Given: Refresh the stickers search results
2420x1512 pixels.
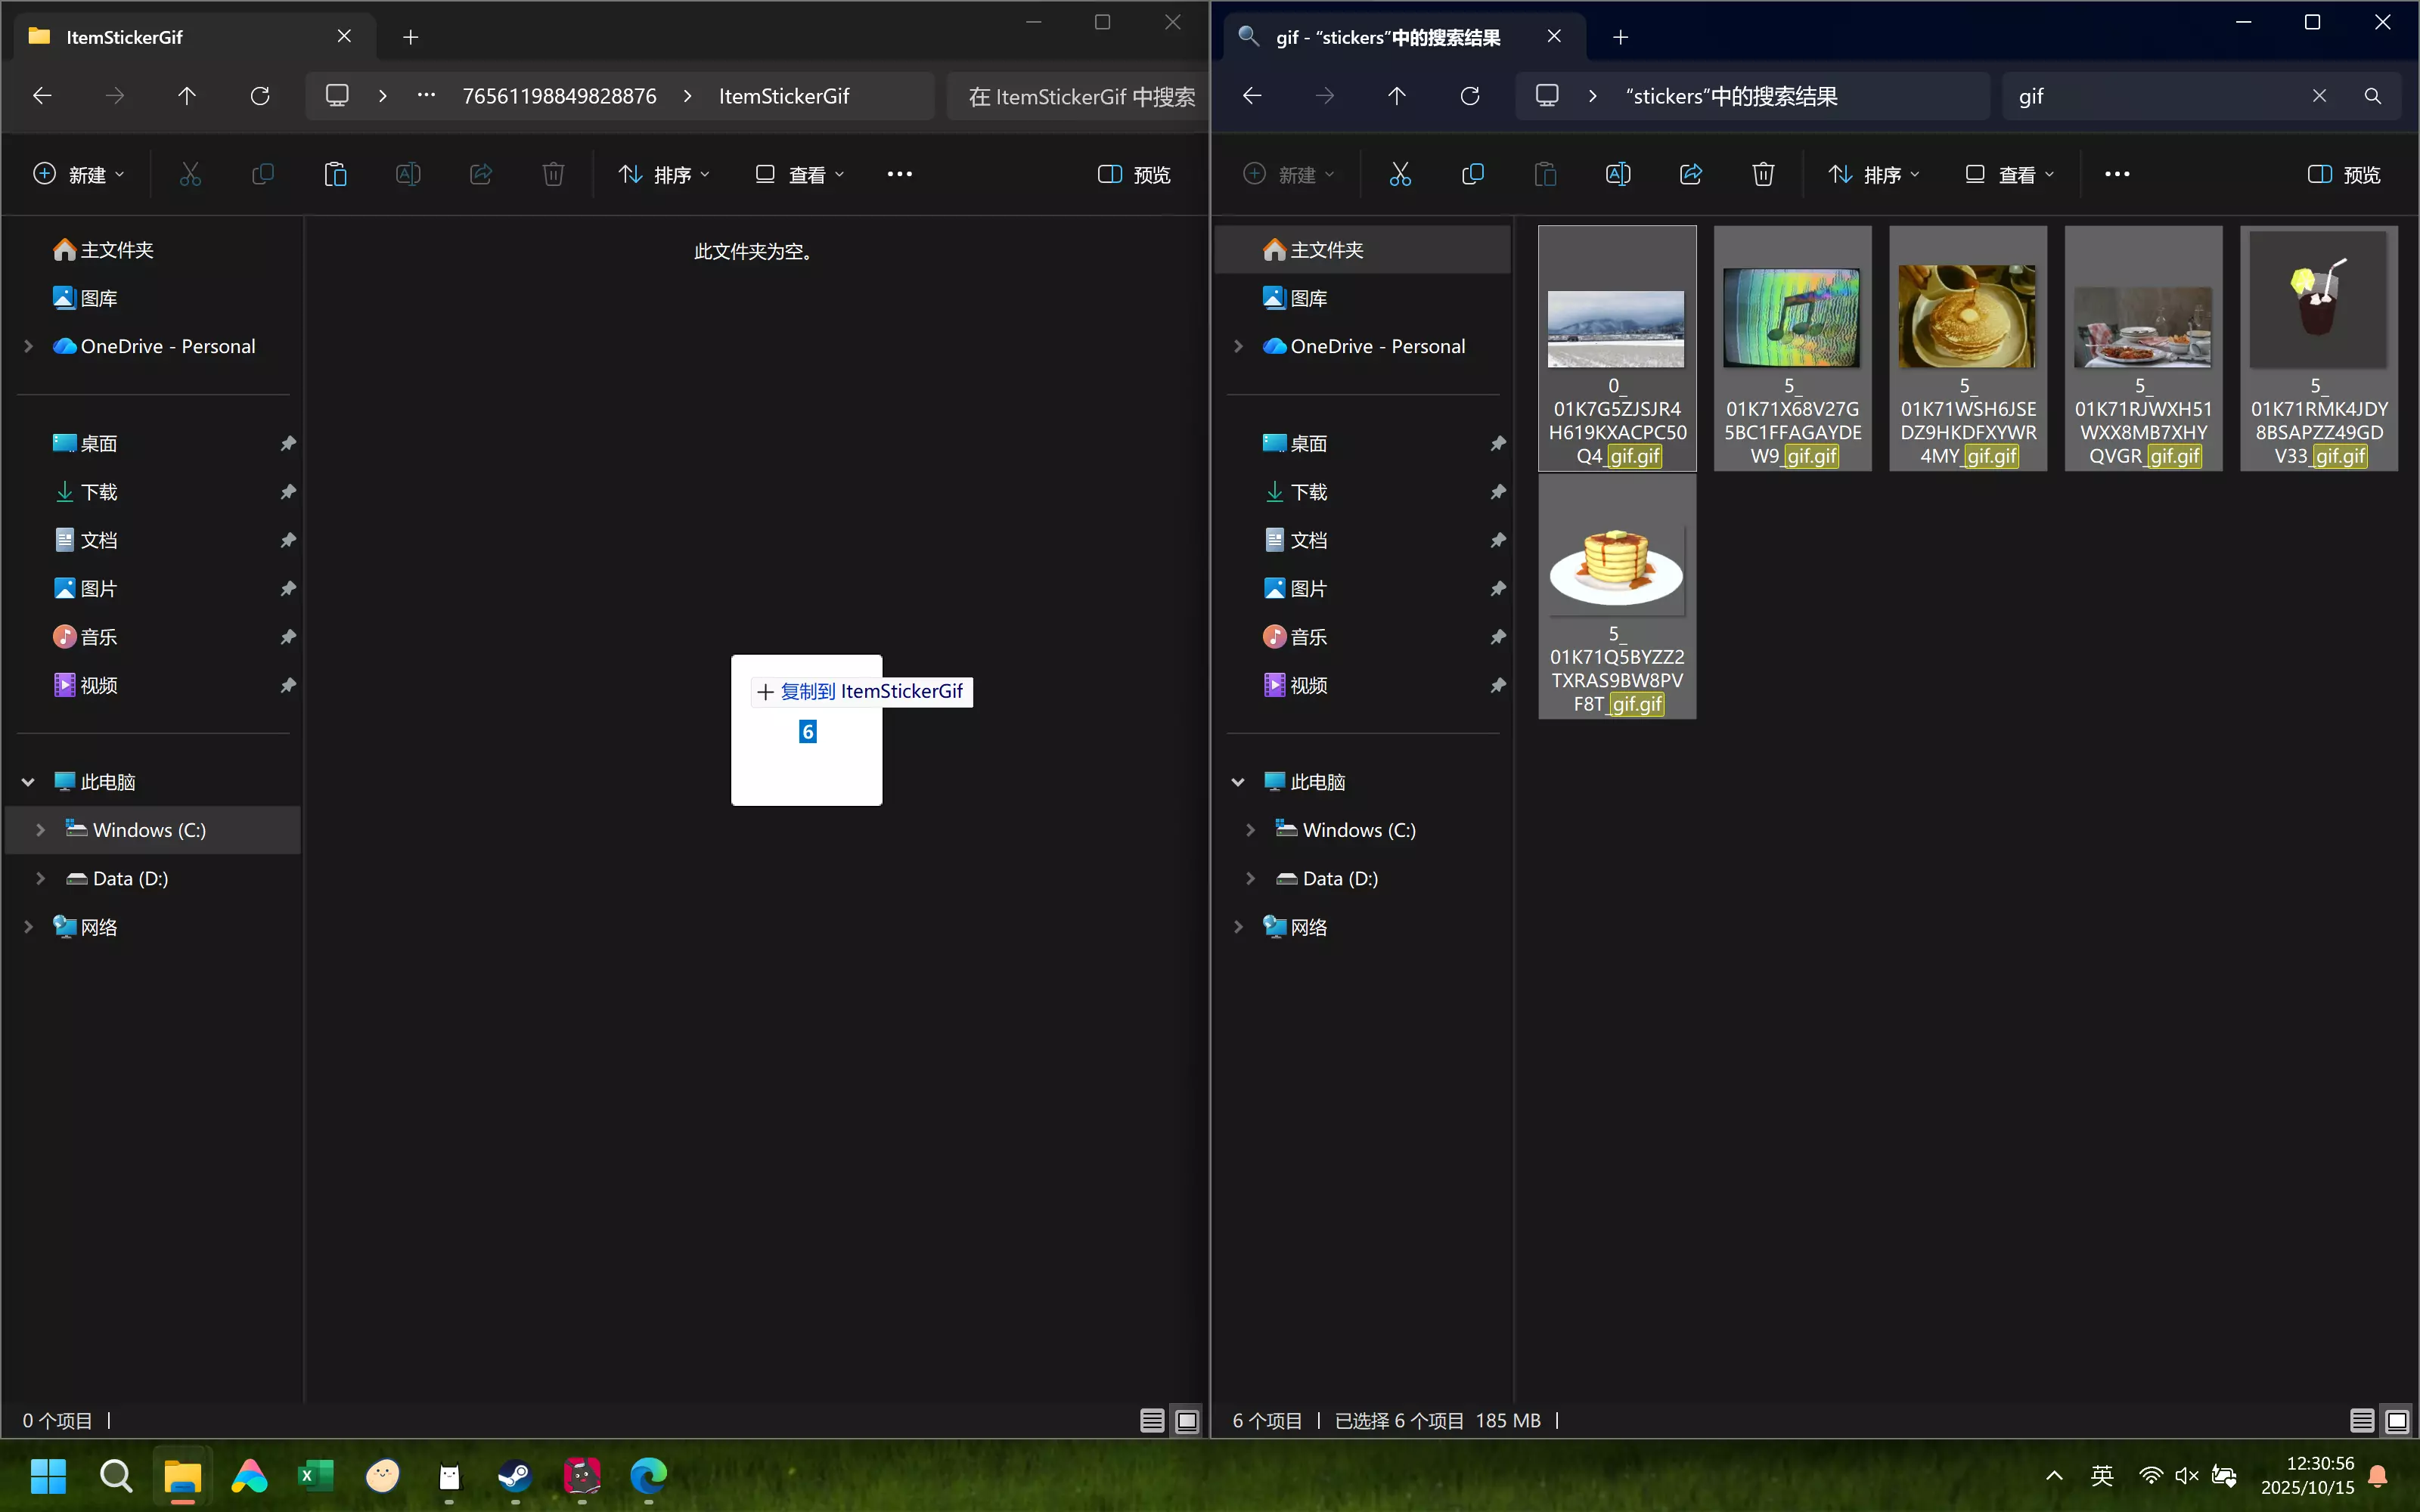Looking at the screenshot, I should coord(1470,96).
